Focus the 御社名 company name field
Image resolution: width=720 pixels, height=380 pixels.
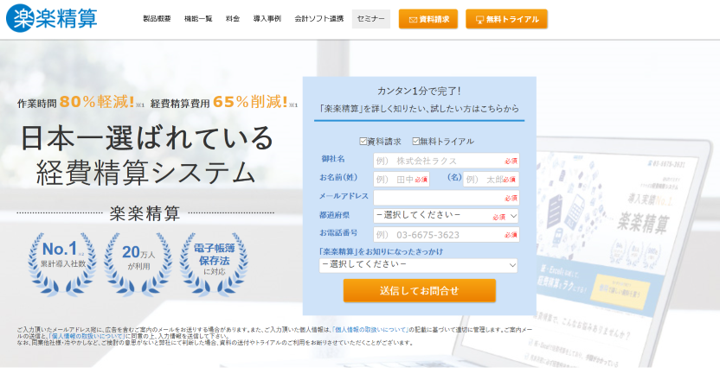446,161
